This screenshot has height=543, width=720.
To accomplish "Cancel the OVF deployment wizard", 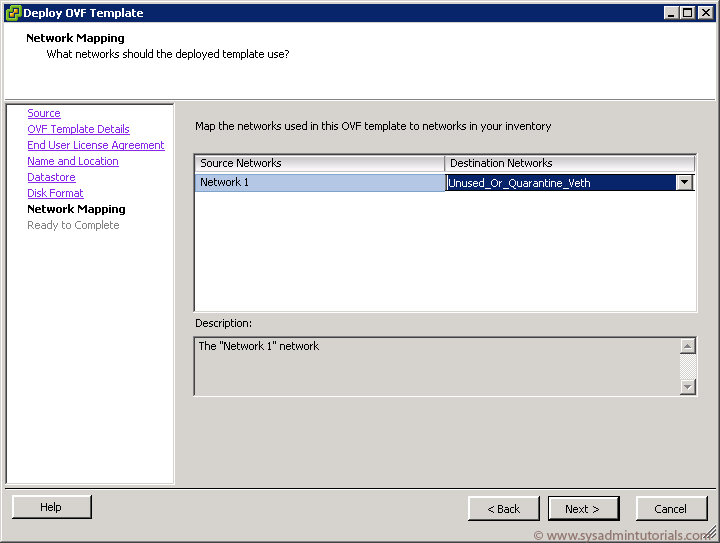I will (x=671, y=509).
